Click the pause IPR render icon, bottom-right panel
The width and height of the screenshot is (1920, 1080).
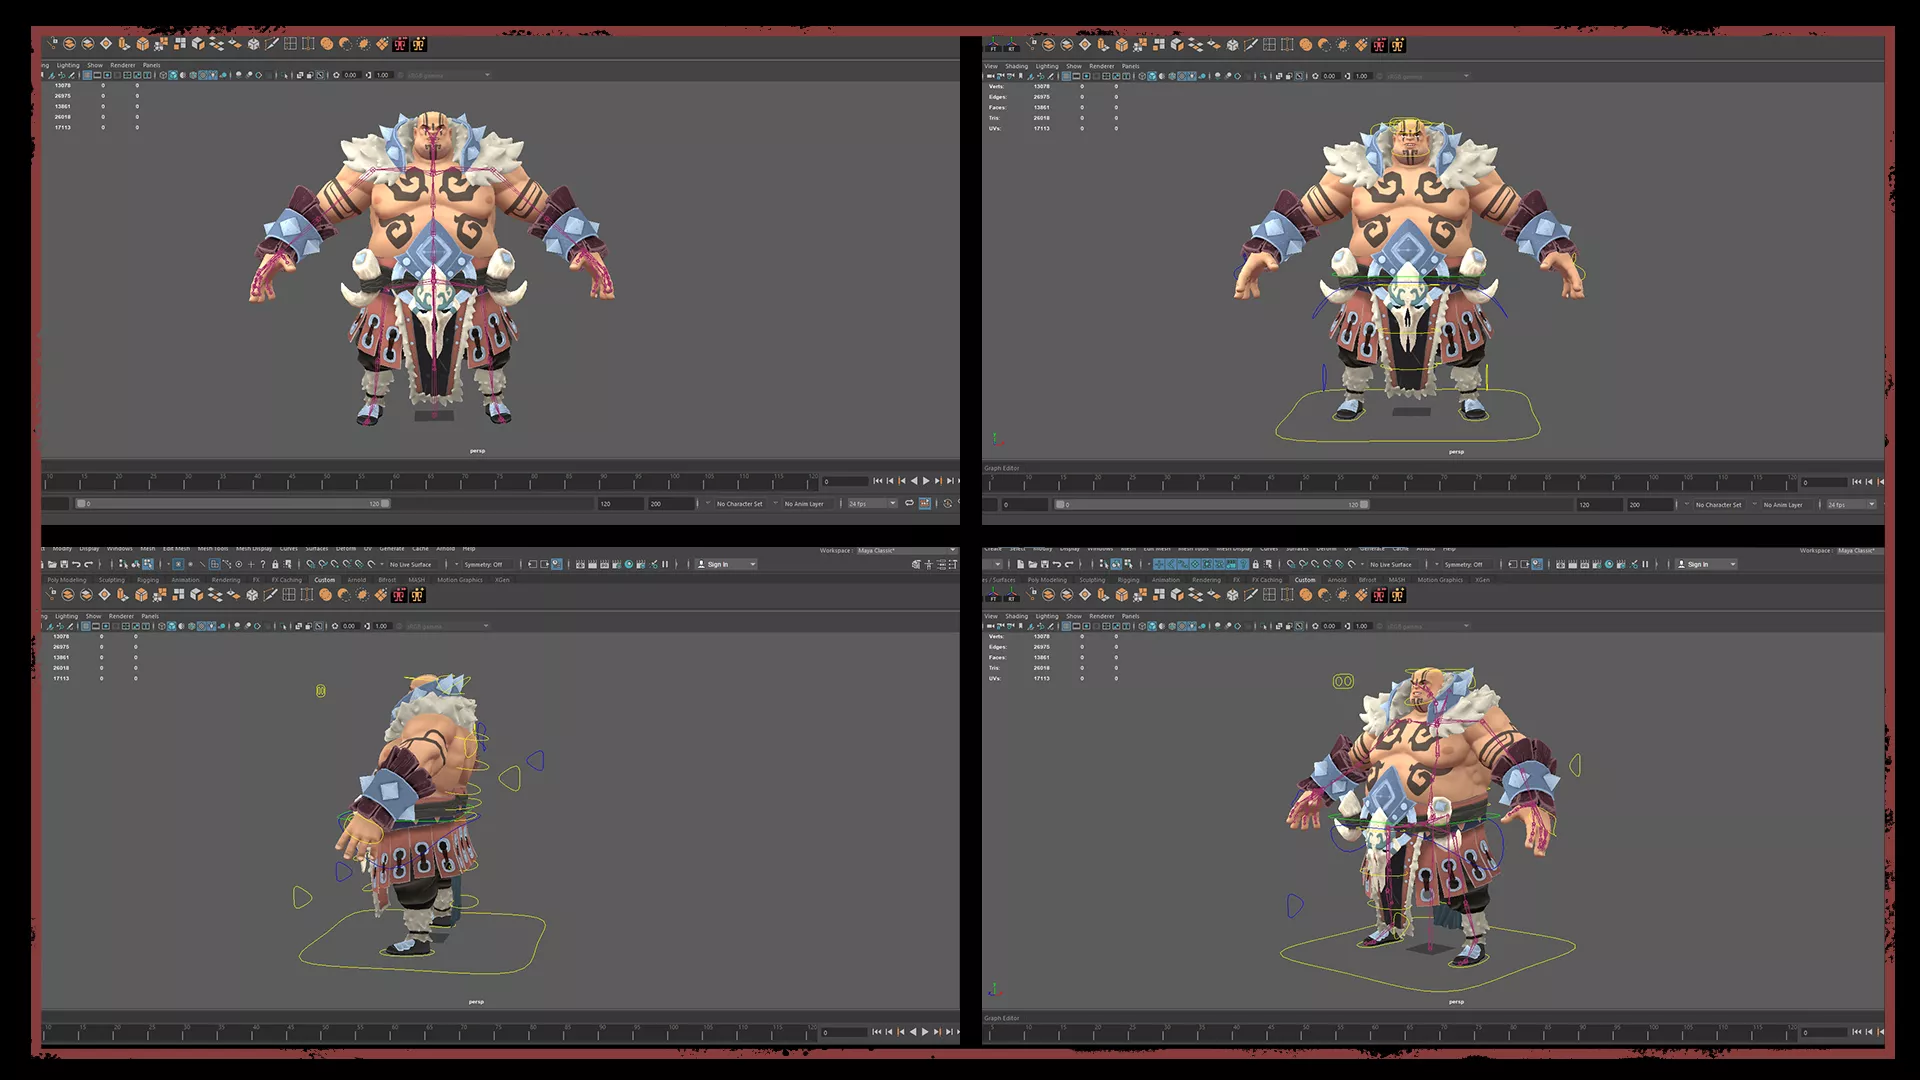pos(1645,564)
